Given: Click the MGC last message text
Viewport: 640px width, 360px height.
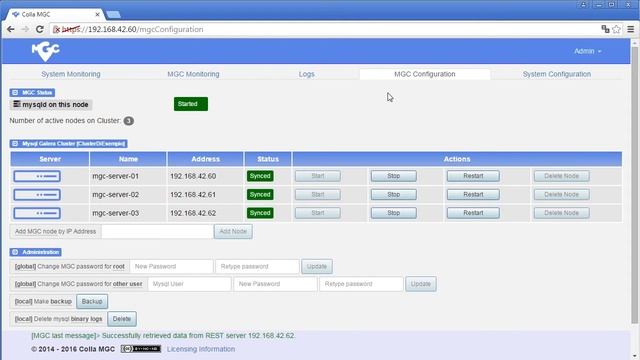Looking at the screenshot, I should pos(163,336).
